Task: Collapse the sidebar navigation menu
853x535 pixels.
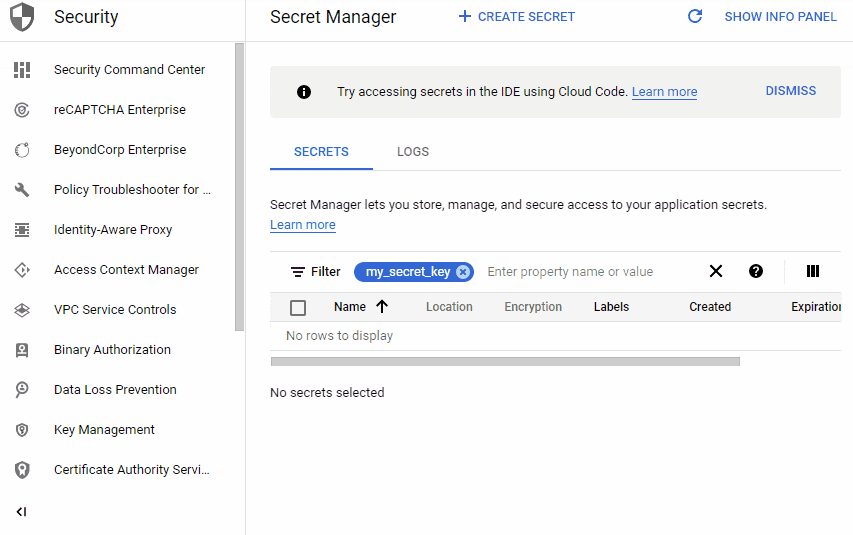Action: (21, 512)
